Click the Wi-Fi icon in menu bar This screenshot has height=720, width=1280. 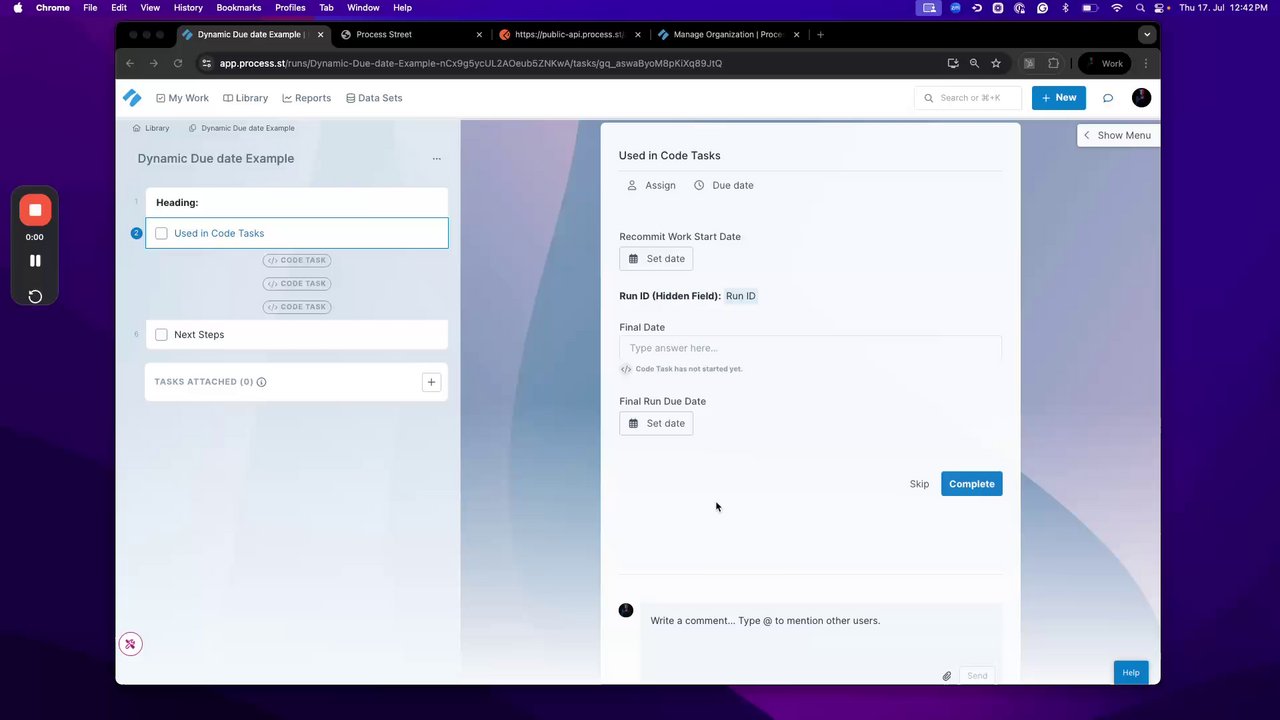(x=1117, y=8)
